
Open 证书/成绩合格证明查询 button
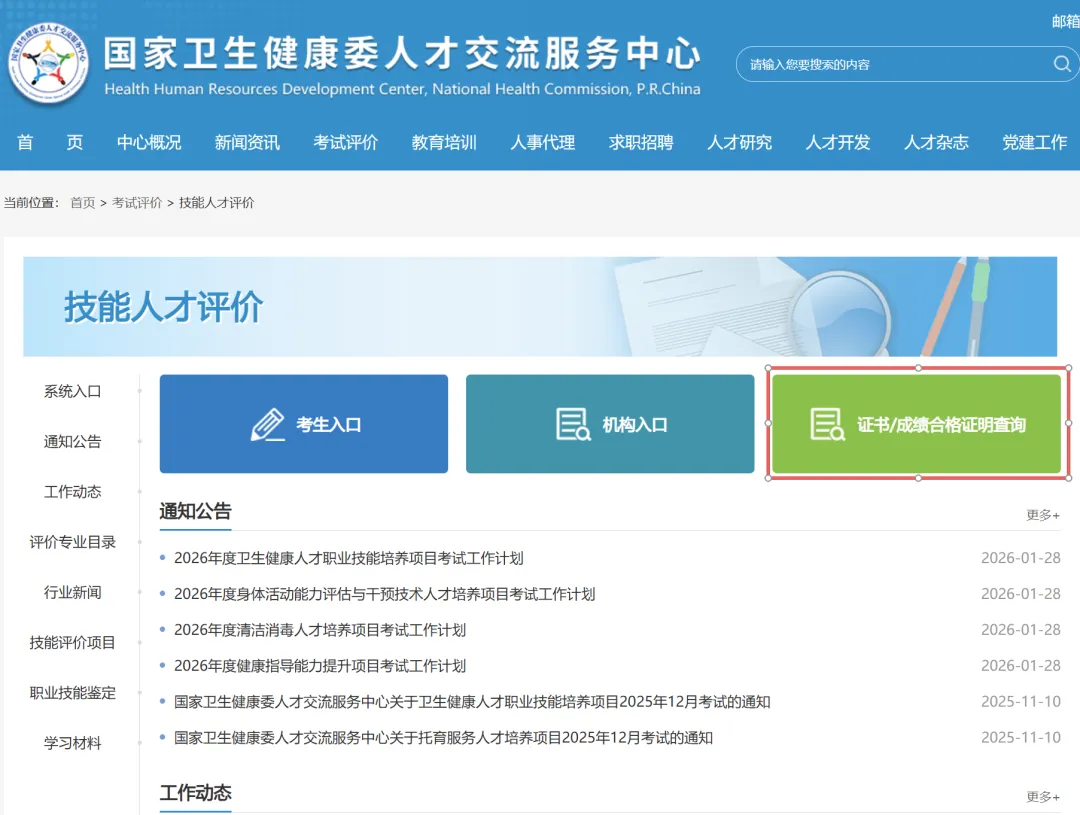(x=917, y=424)
